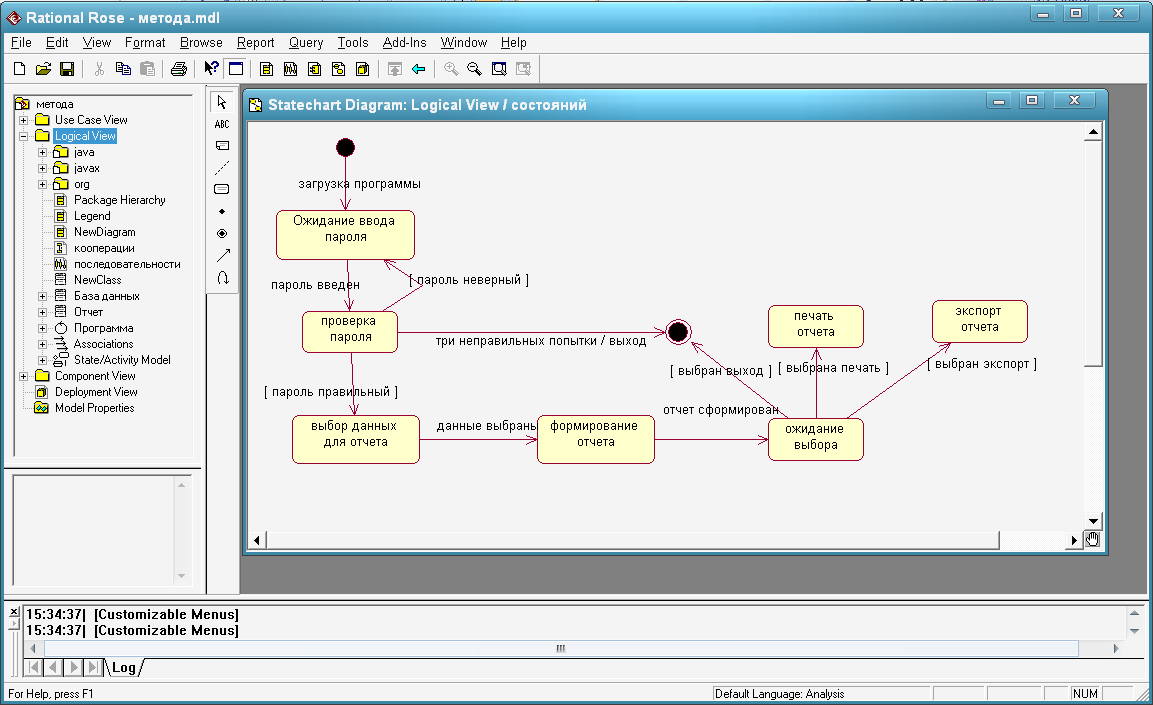This screenshot has width=1153, height=705.
Task: Click log pane horizontal scrollbar thumb
Action: [x=561, y=648]
